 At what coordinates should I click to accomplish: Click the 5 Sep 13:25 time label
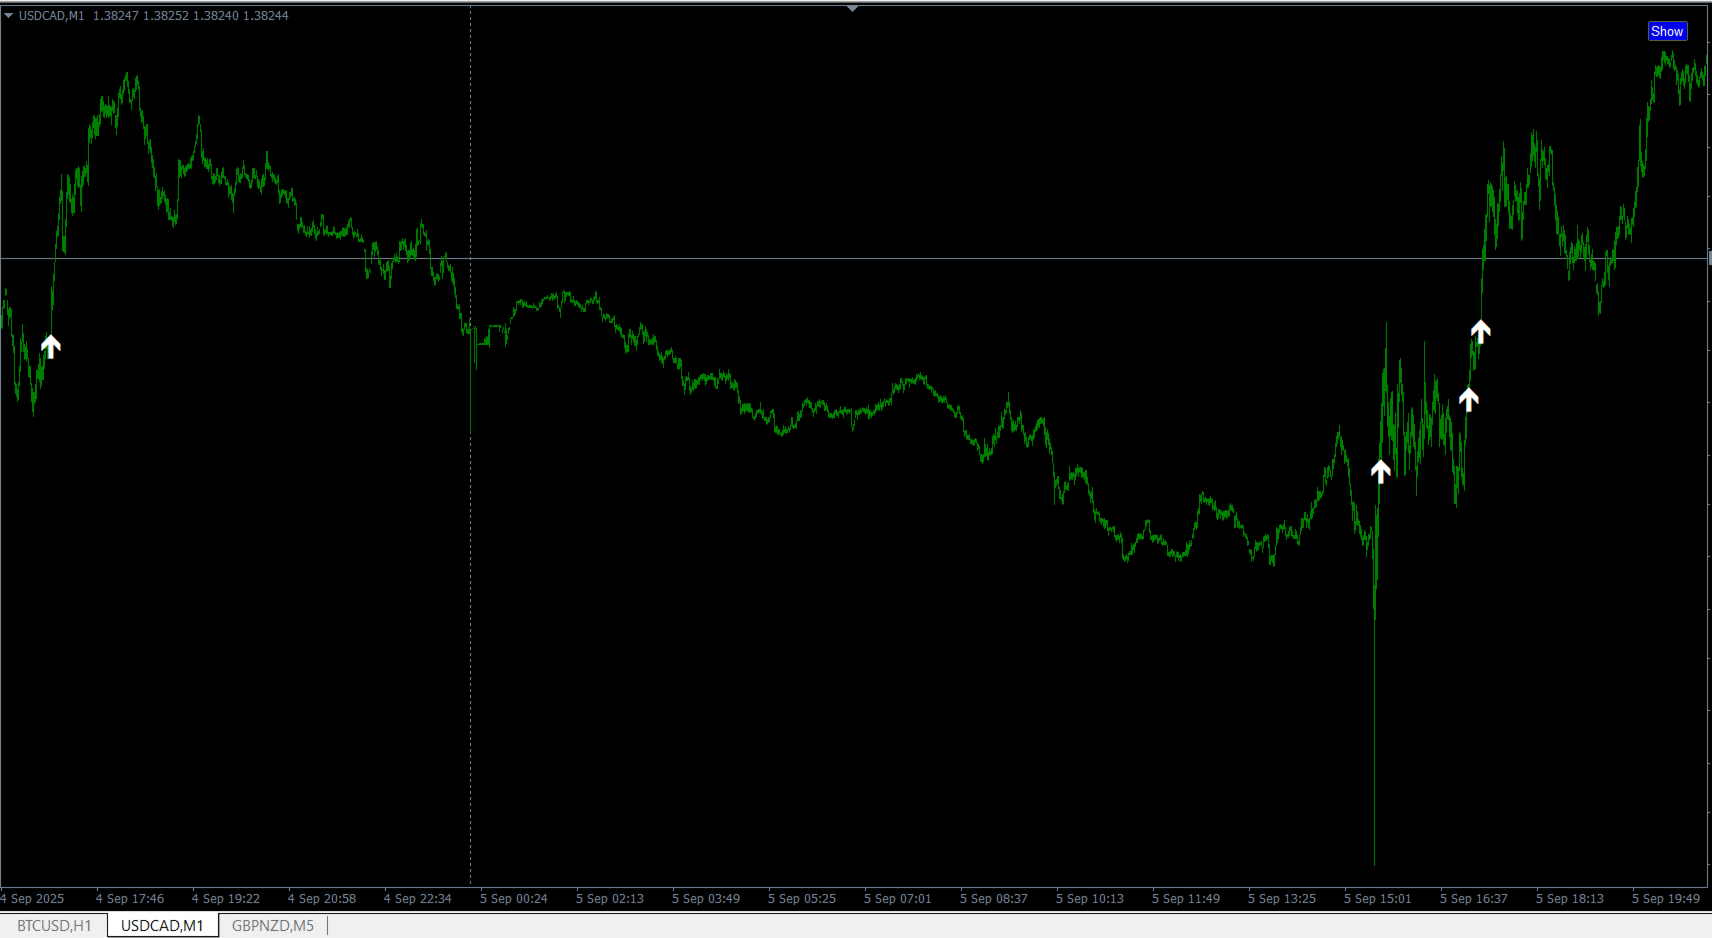[1282, 899]
